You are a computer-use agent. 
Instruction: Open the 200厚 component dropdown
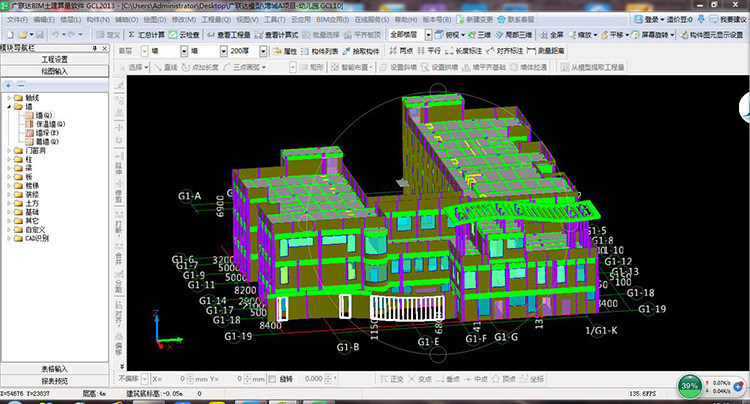(263, 51)
